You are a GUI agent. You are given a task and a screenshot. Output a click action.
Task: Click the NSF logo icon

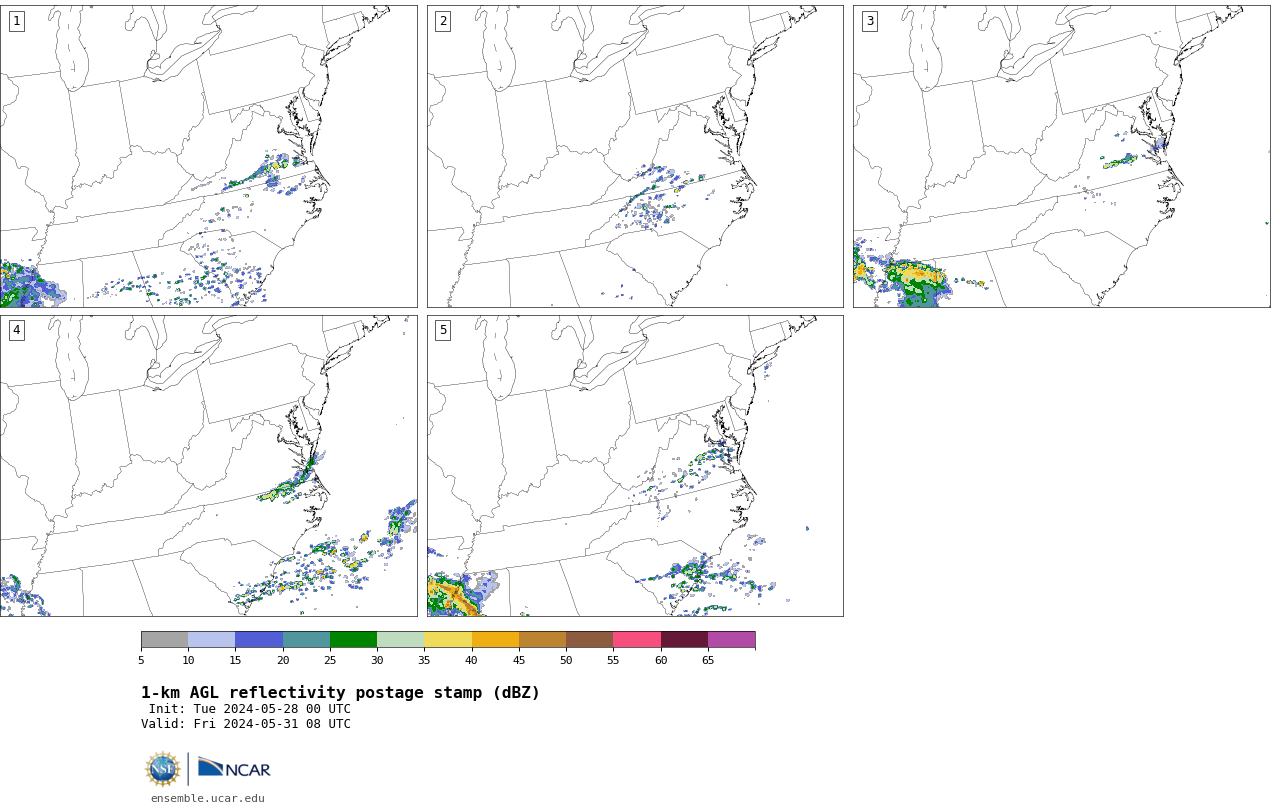tap(163, 769)
